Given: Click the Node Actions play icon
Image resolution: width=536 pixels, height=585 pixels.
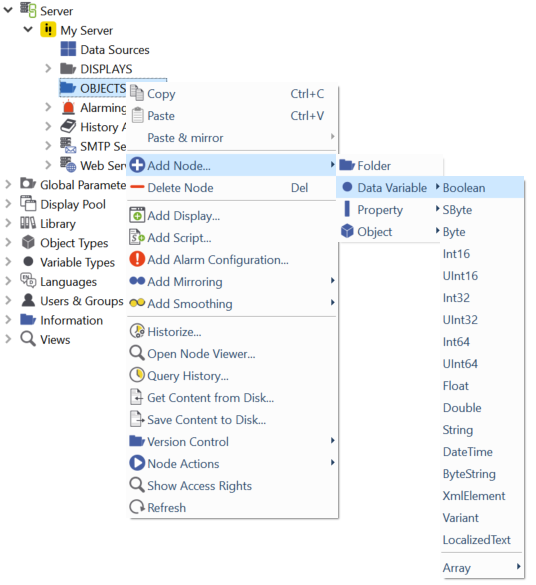Looking at the screenshot, I should coord(137,463).
